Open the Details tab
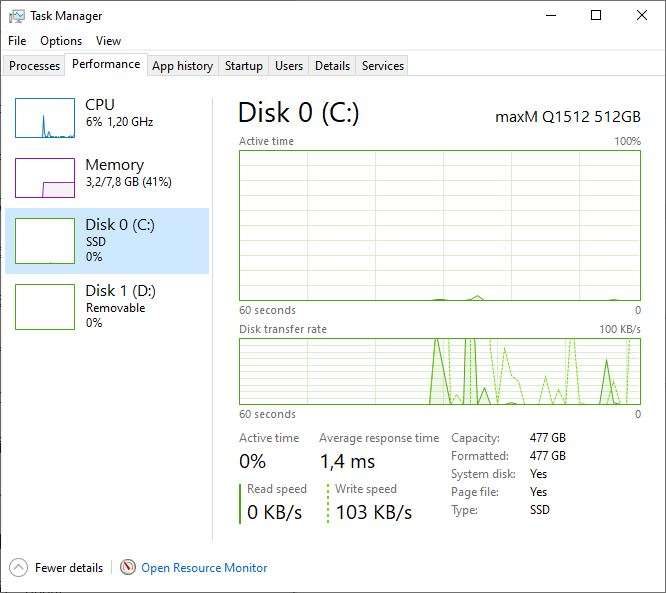The width and height of the screenshot is (666, 593). 332,66
